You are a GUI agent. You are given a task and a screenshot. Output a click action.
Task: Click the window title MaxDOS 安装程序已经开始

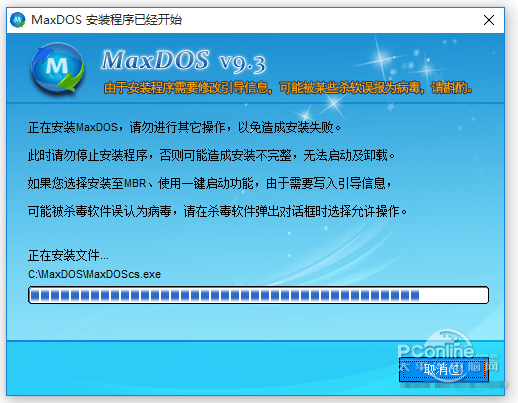(107, 20)
